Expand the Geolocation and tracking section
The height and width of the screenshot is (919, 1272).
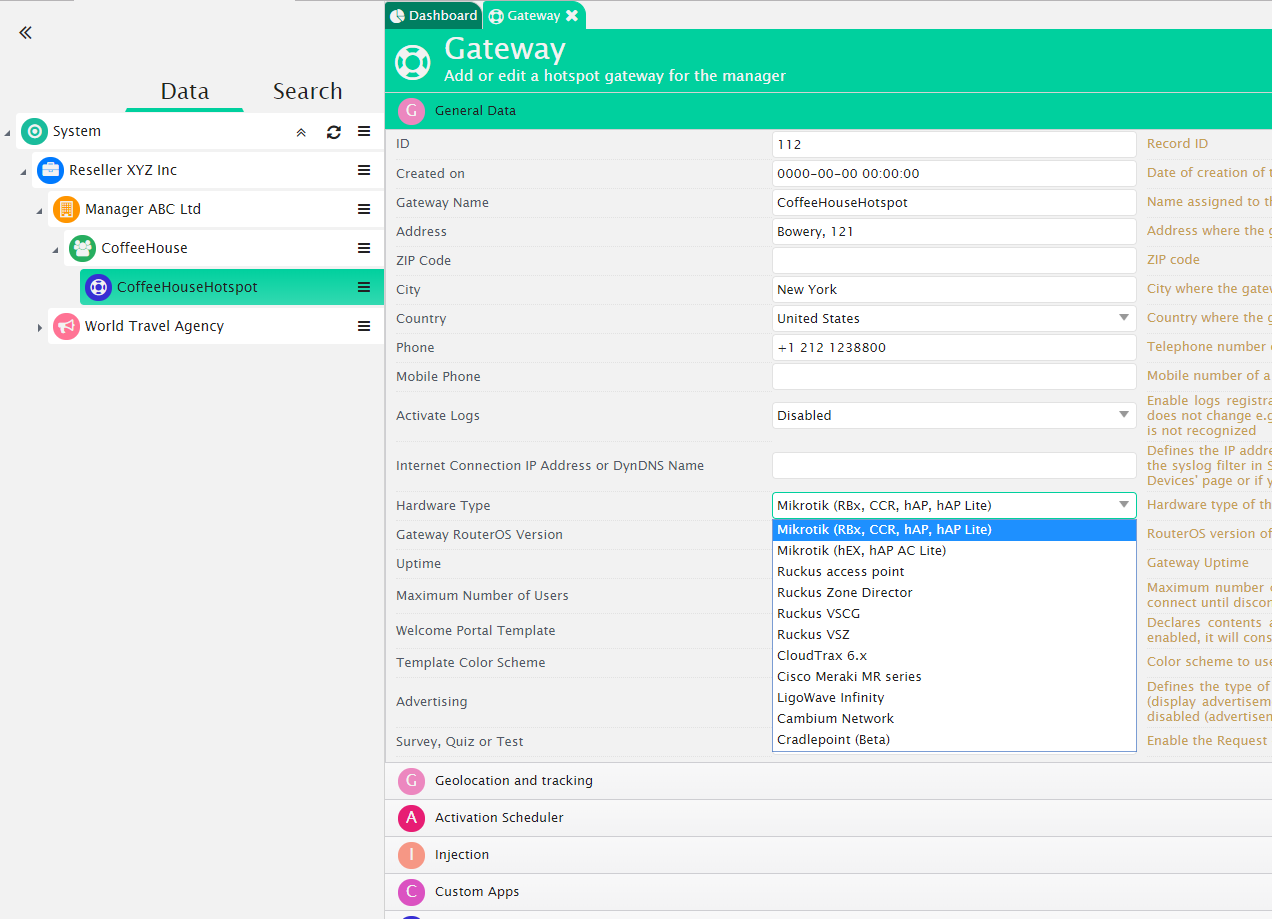[513, 780]
